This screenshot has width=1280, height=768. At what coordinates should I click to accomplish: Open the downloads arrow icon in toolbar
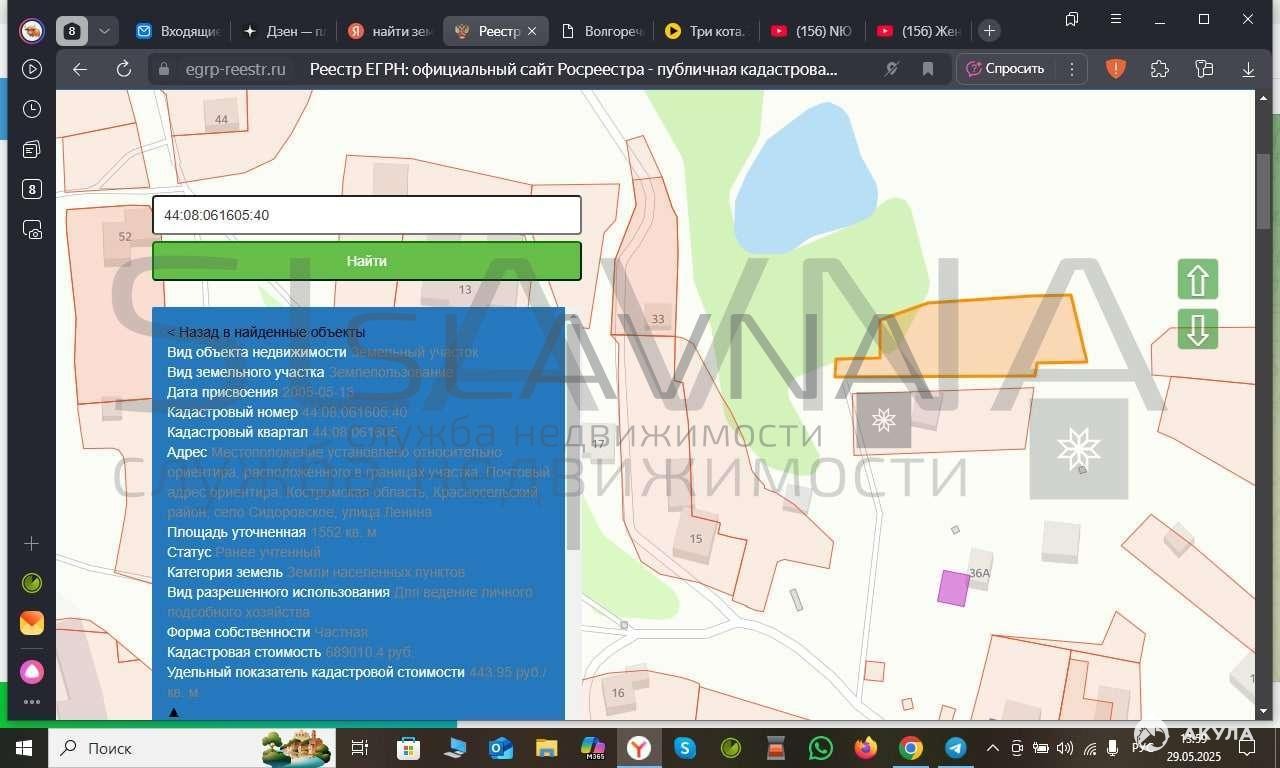point(1248,69)
